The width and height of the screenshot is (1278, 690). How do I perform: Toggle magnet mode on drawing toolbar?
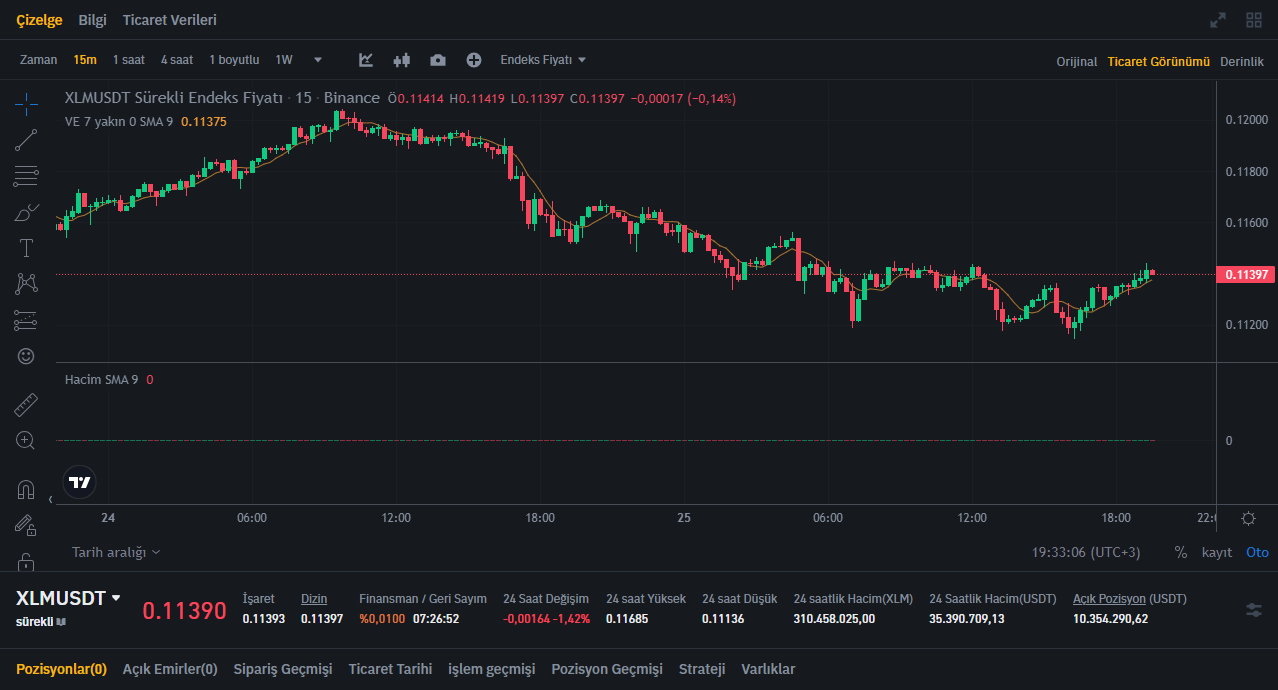[26, 490]
